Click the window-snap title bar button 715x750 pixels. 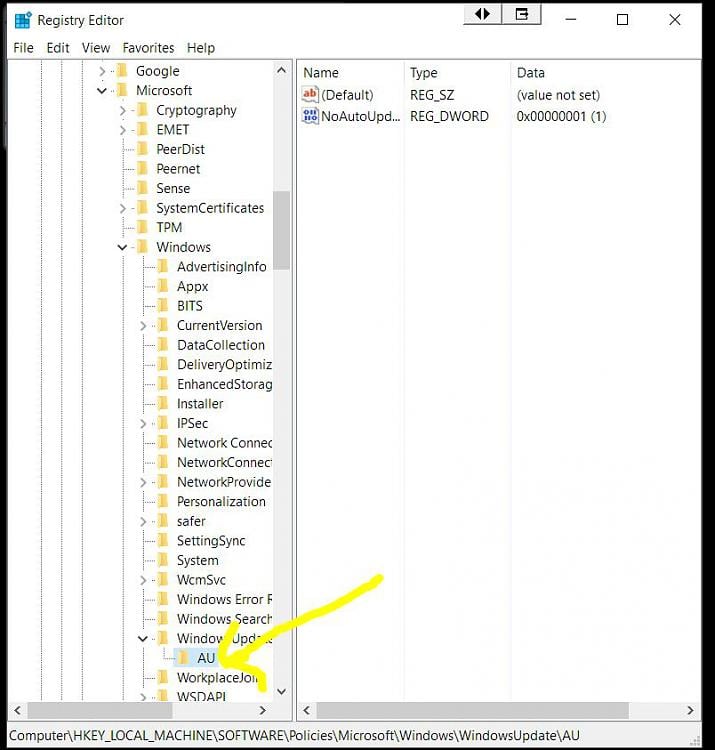[522, 14]
